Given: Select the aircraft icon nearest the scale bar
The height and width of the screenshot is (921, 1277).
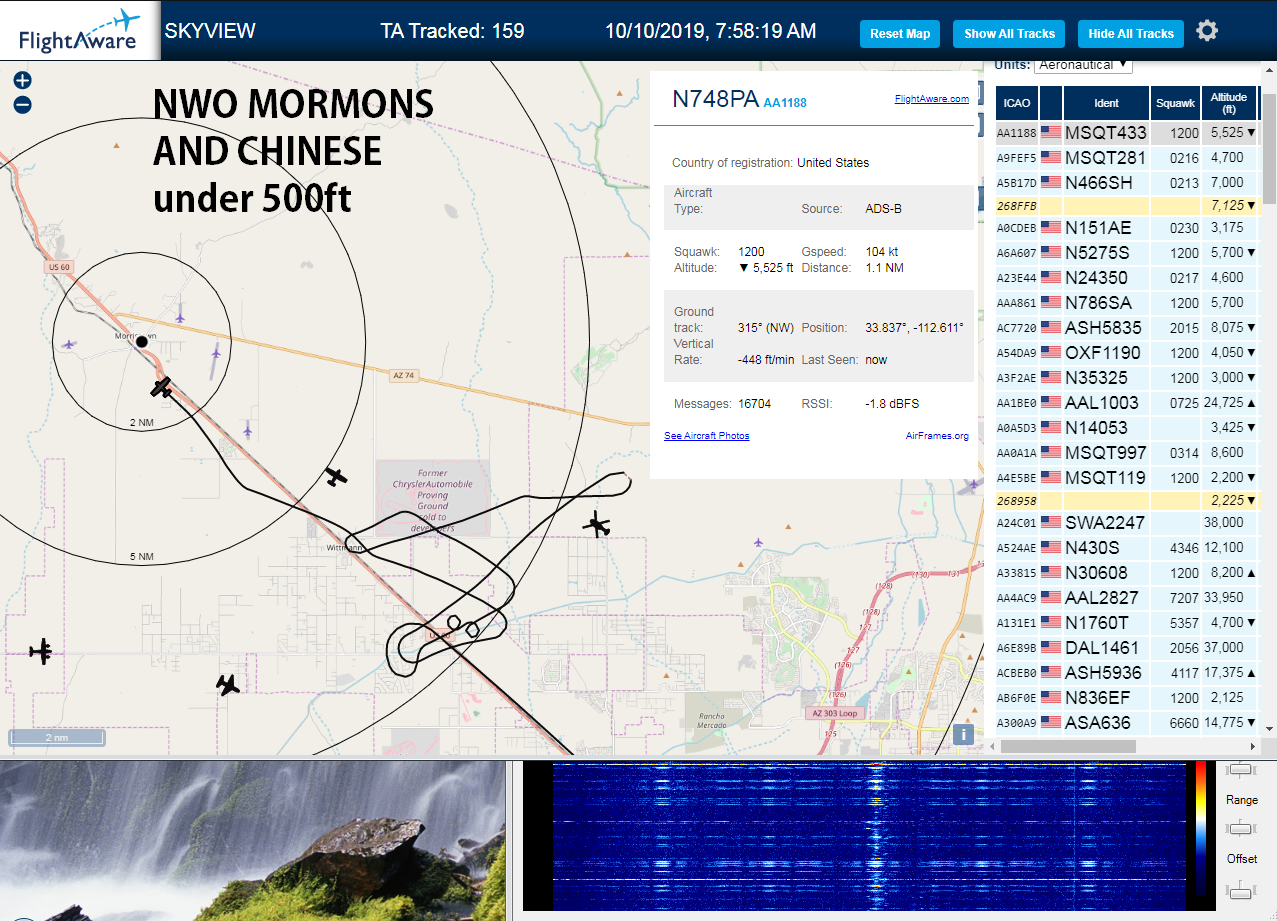Looking at the screenshot, I should coord(228,685).
